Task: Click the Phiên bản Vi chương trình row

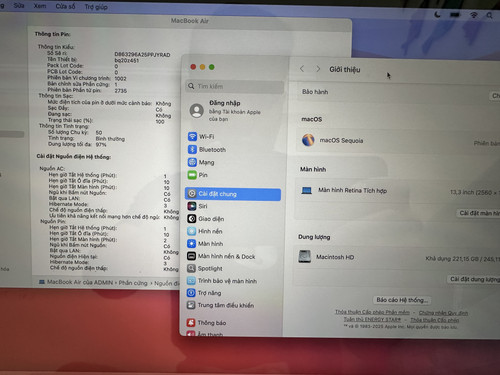Action: coord(87,78)
